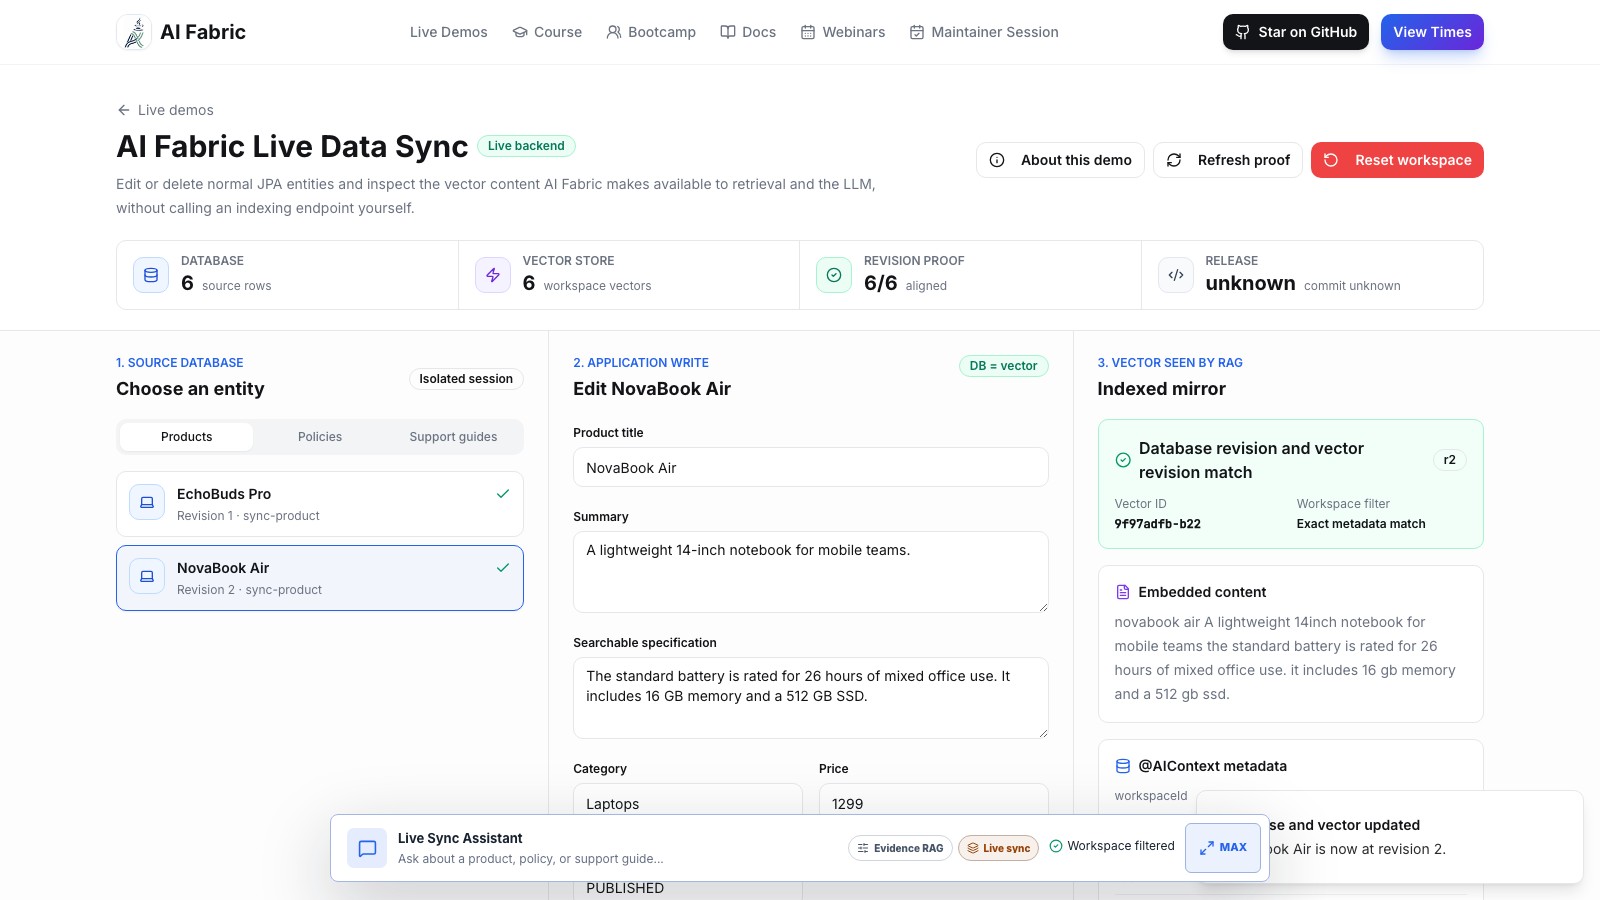The height and width of the screenshot is (900, 1600).
Task: Toggle the Evidence RAG mode chip
Action: [x=899, y=848]
